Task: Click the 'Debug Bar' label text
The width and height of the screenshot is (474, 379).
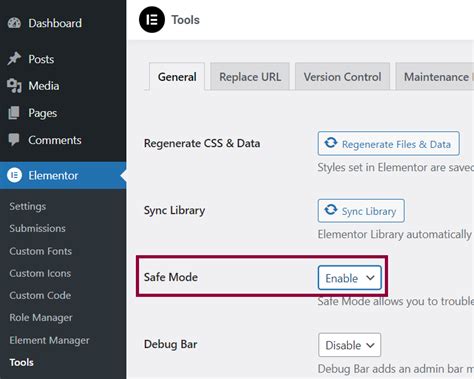Action: click(x=170, y=344)
